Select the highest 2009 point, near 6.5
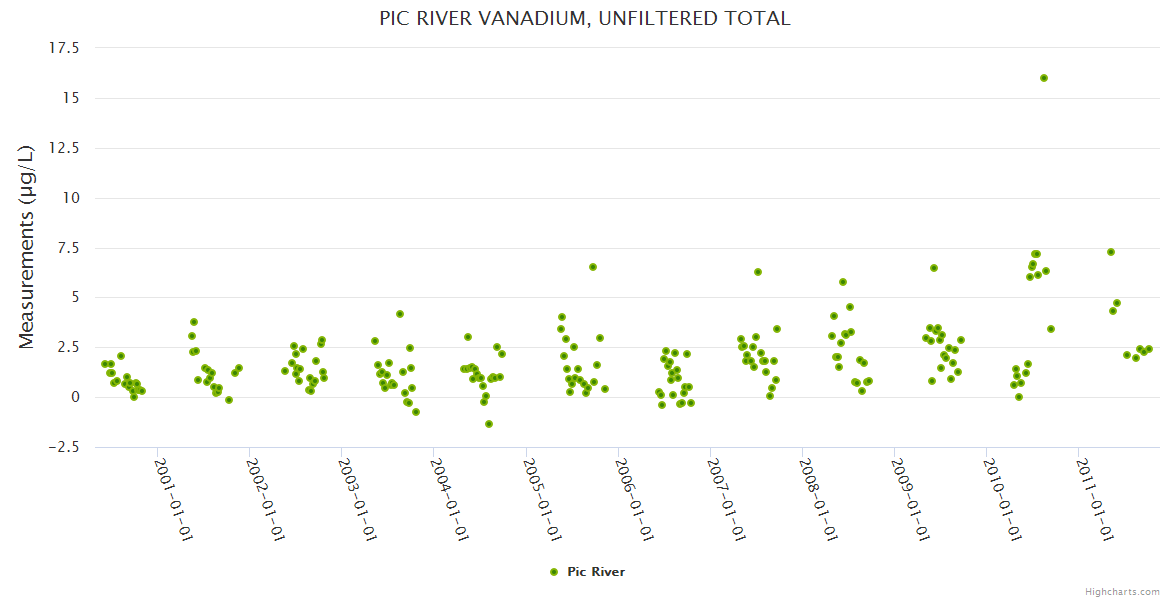 pyautogui.click(x=934, y=268)
